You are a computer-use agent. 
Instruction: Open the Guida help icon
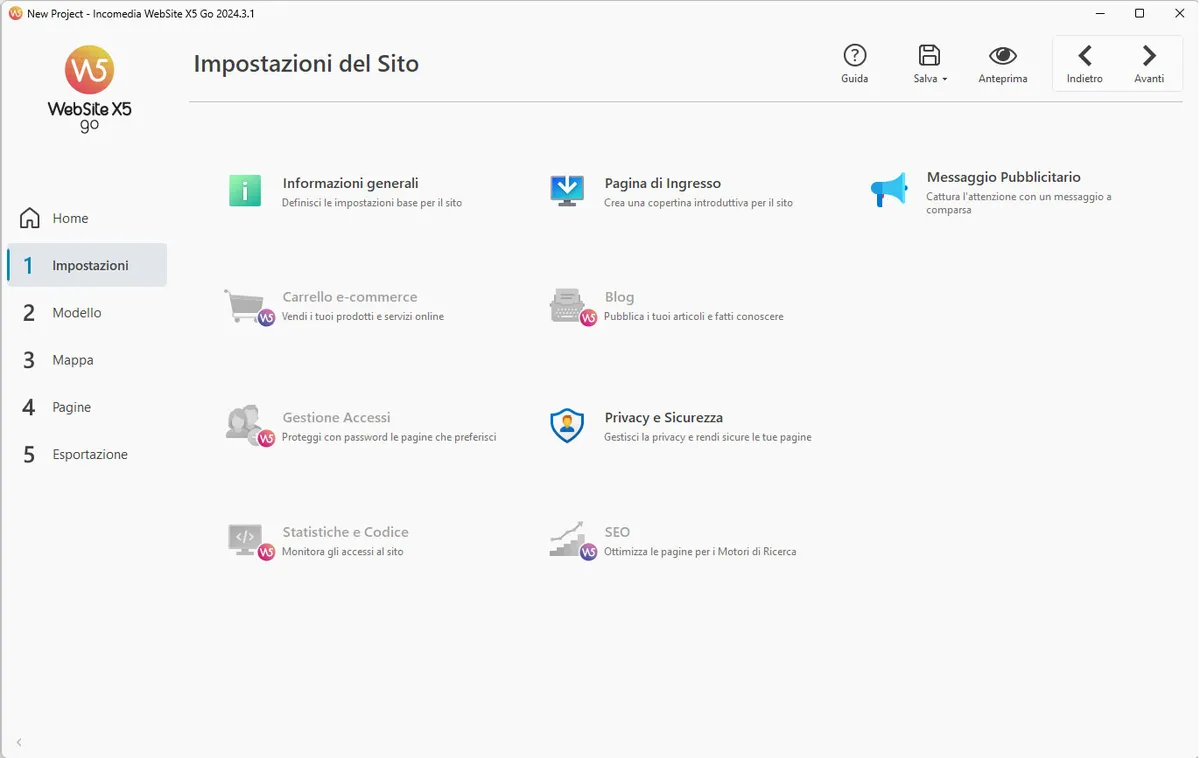[855, 55]
